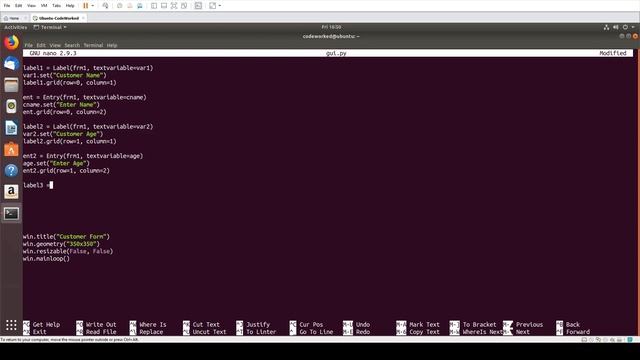This screenshot has width=640, height=360.
Task: Open Thunderbird Mail from the dock
Action: click(x=11, y=64)
